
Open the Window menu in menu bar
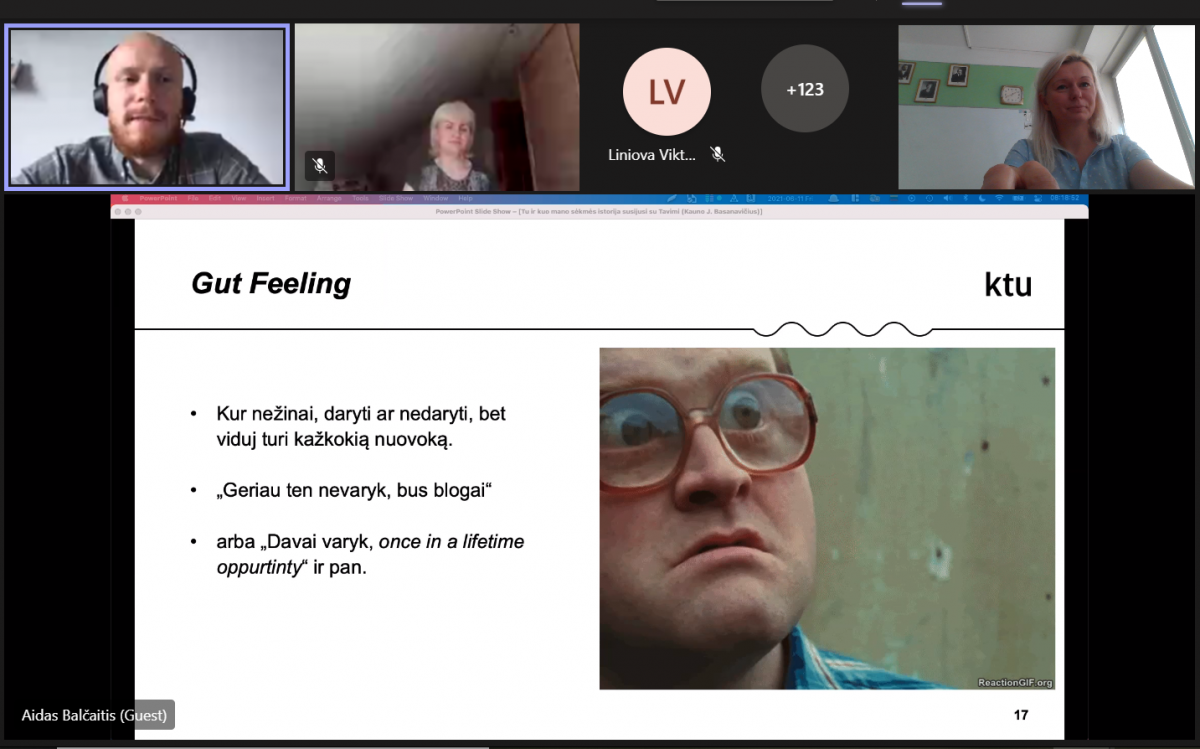(435, 198)
